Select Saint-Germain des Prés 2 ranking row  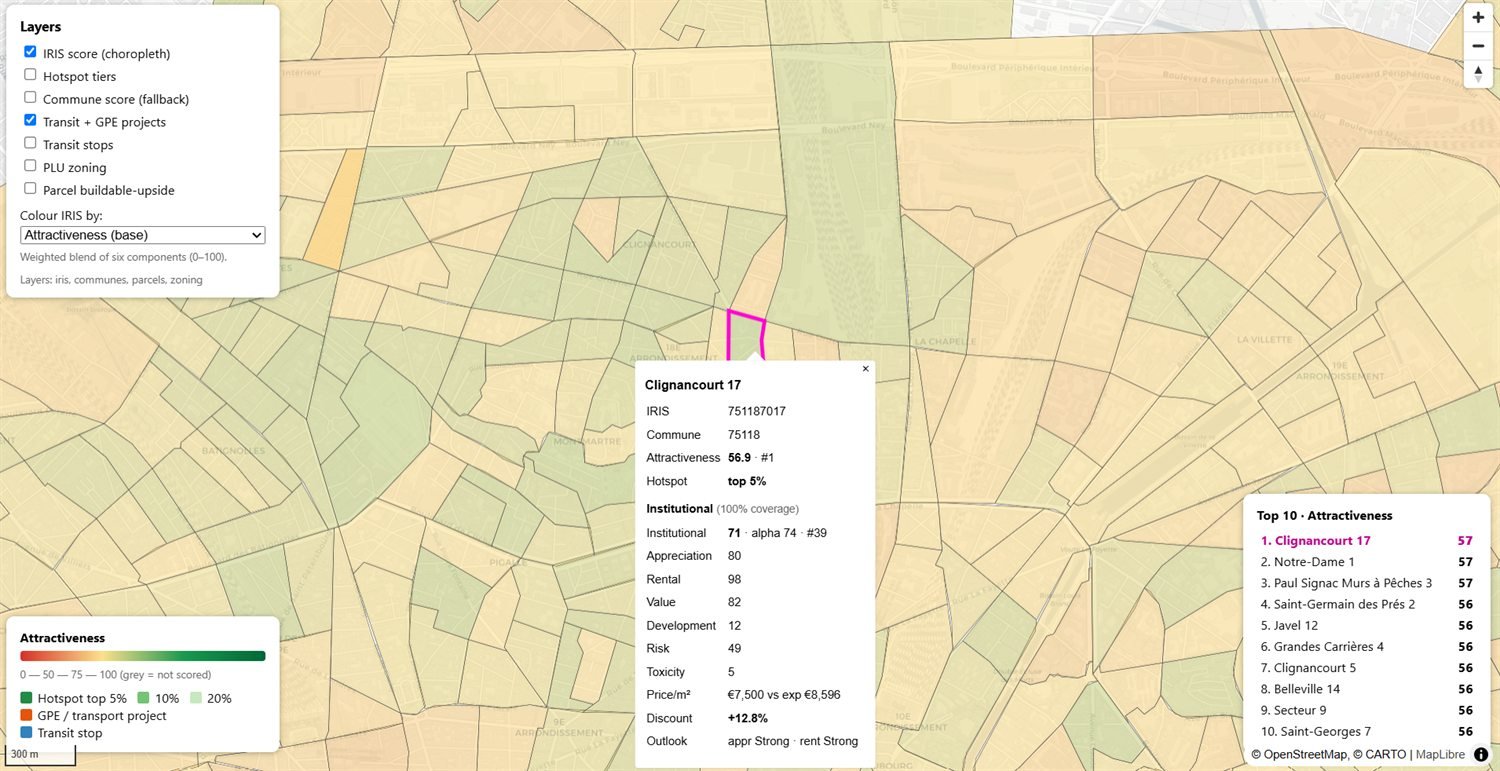point(1365,604)
